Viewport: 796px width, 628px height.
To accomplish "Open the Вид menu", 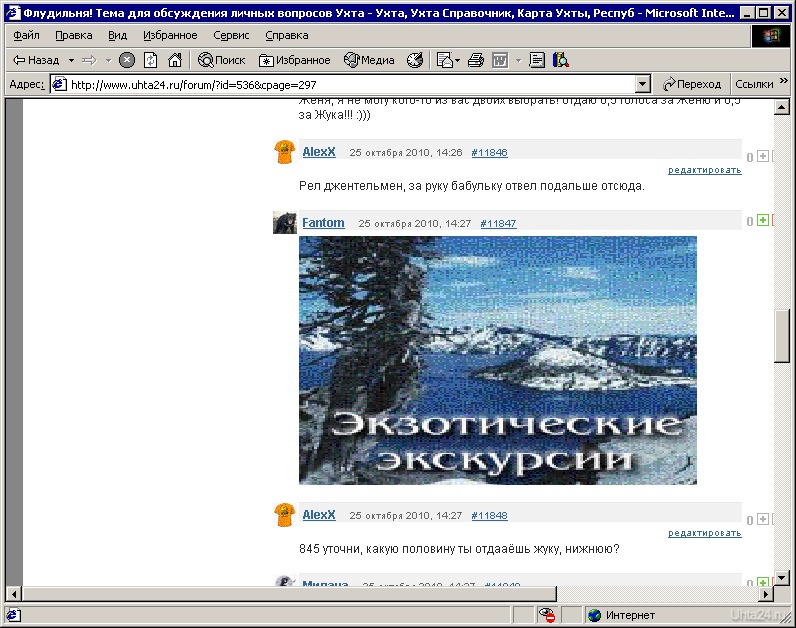I will pyautogui.click(x=117, y=36).
